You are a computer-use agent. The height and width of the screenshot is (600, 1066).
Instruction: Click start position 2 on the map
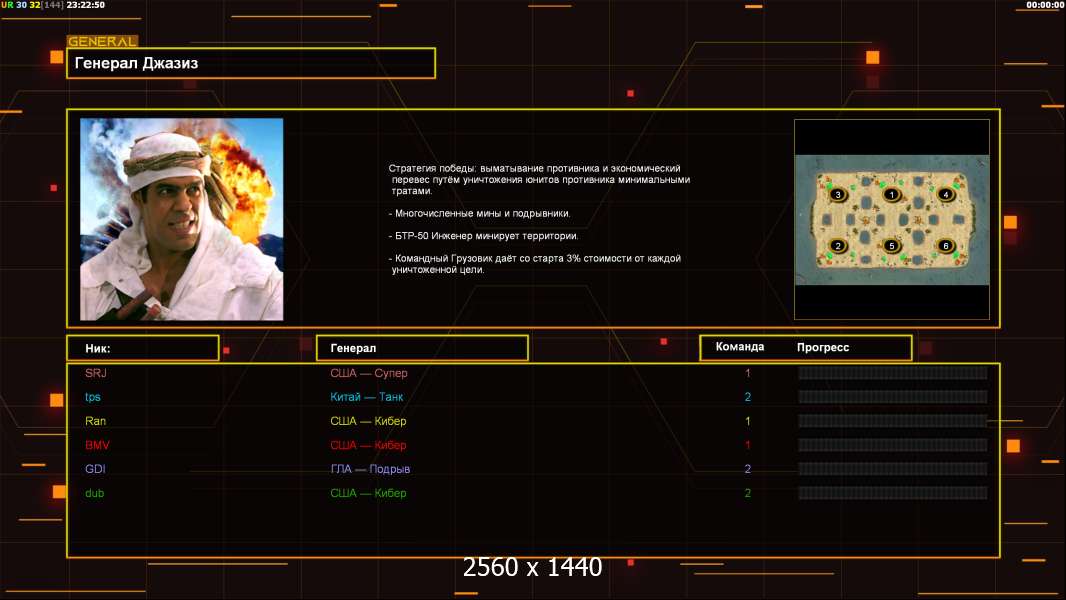(x=838, y=245)
